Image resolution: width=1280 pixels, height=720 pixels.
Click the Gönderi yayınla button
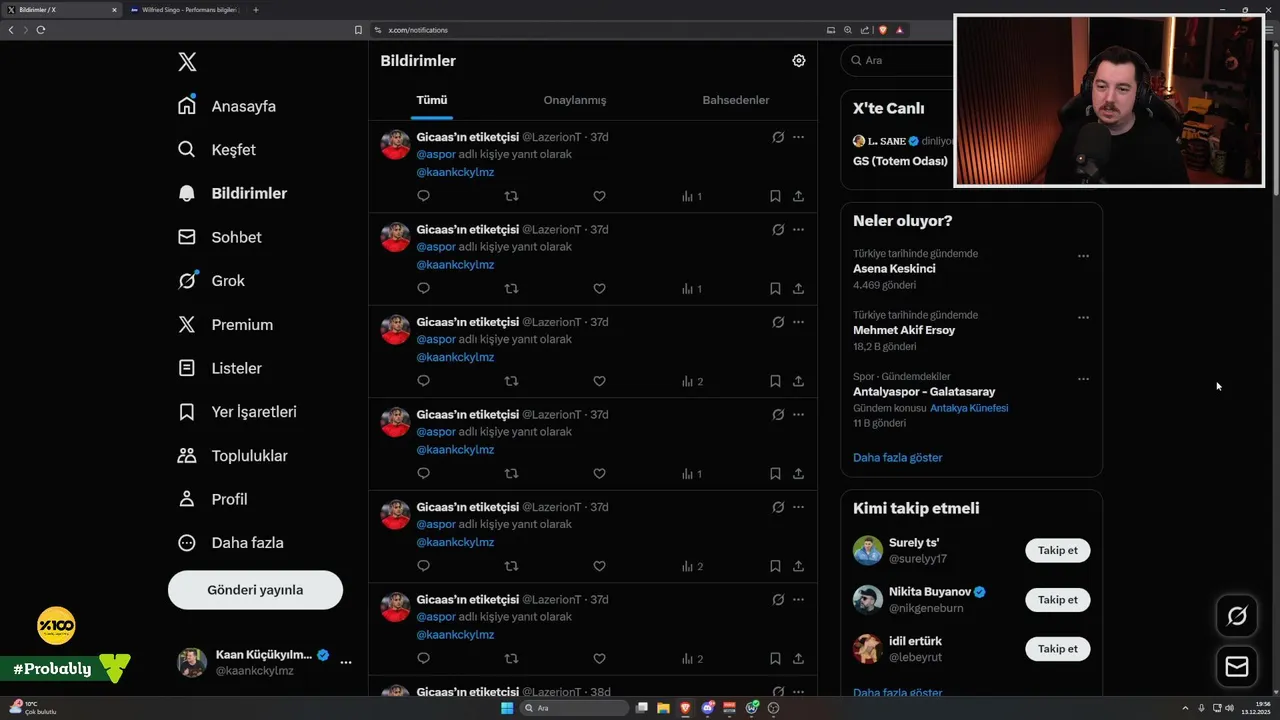[x=255, y=590]
